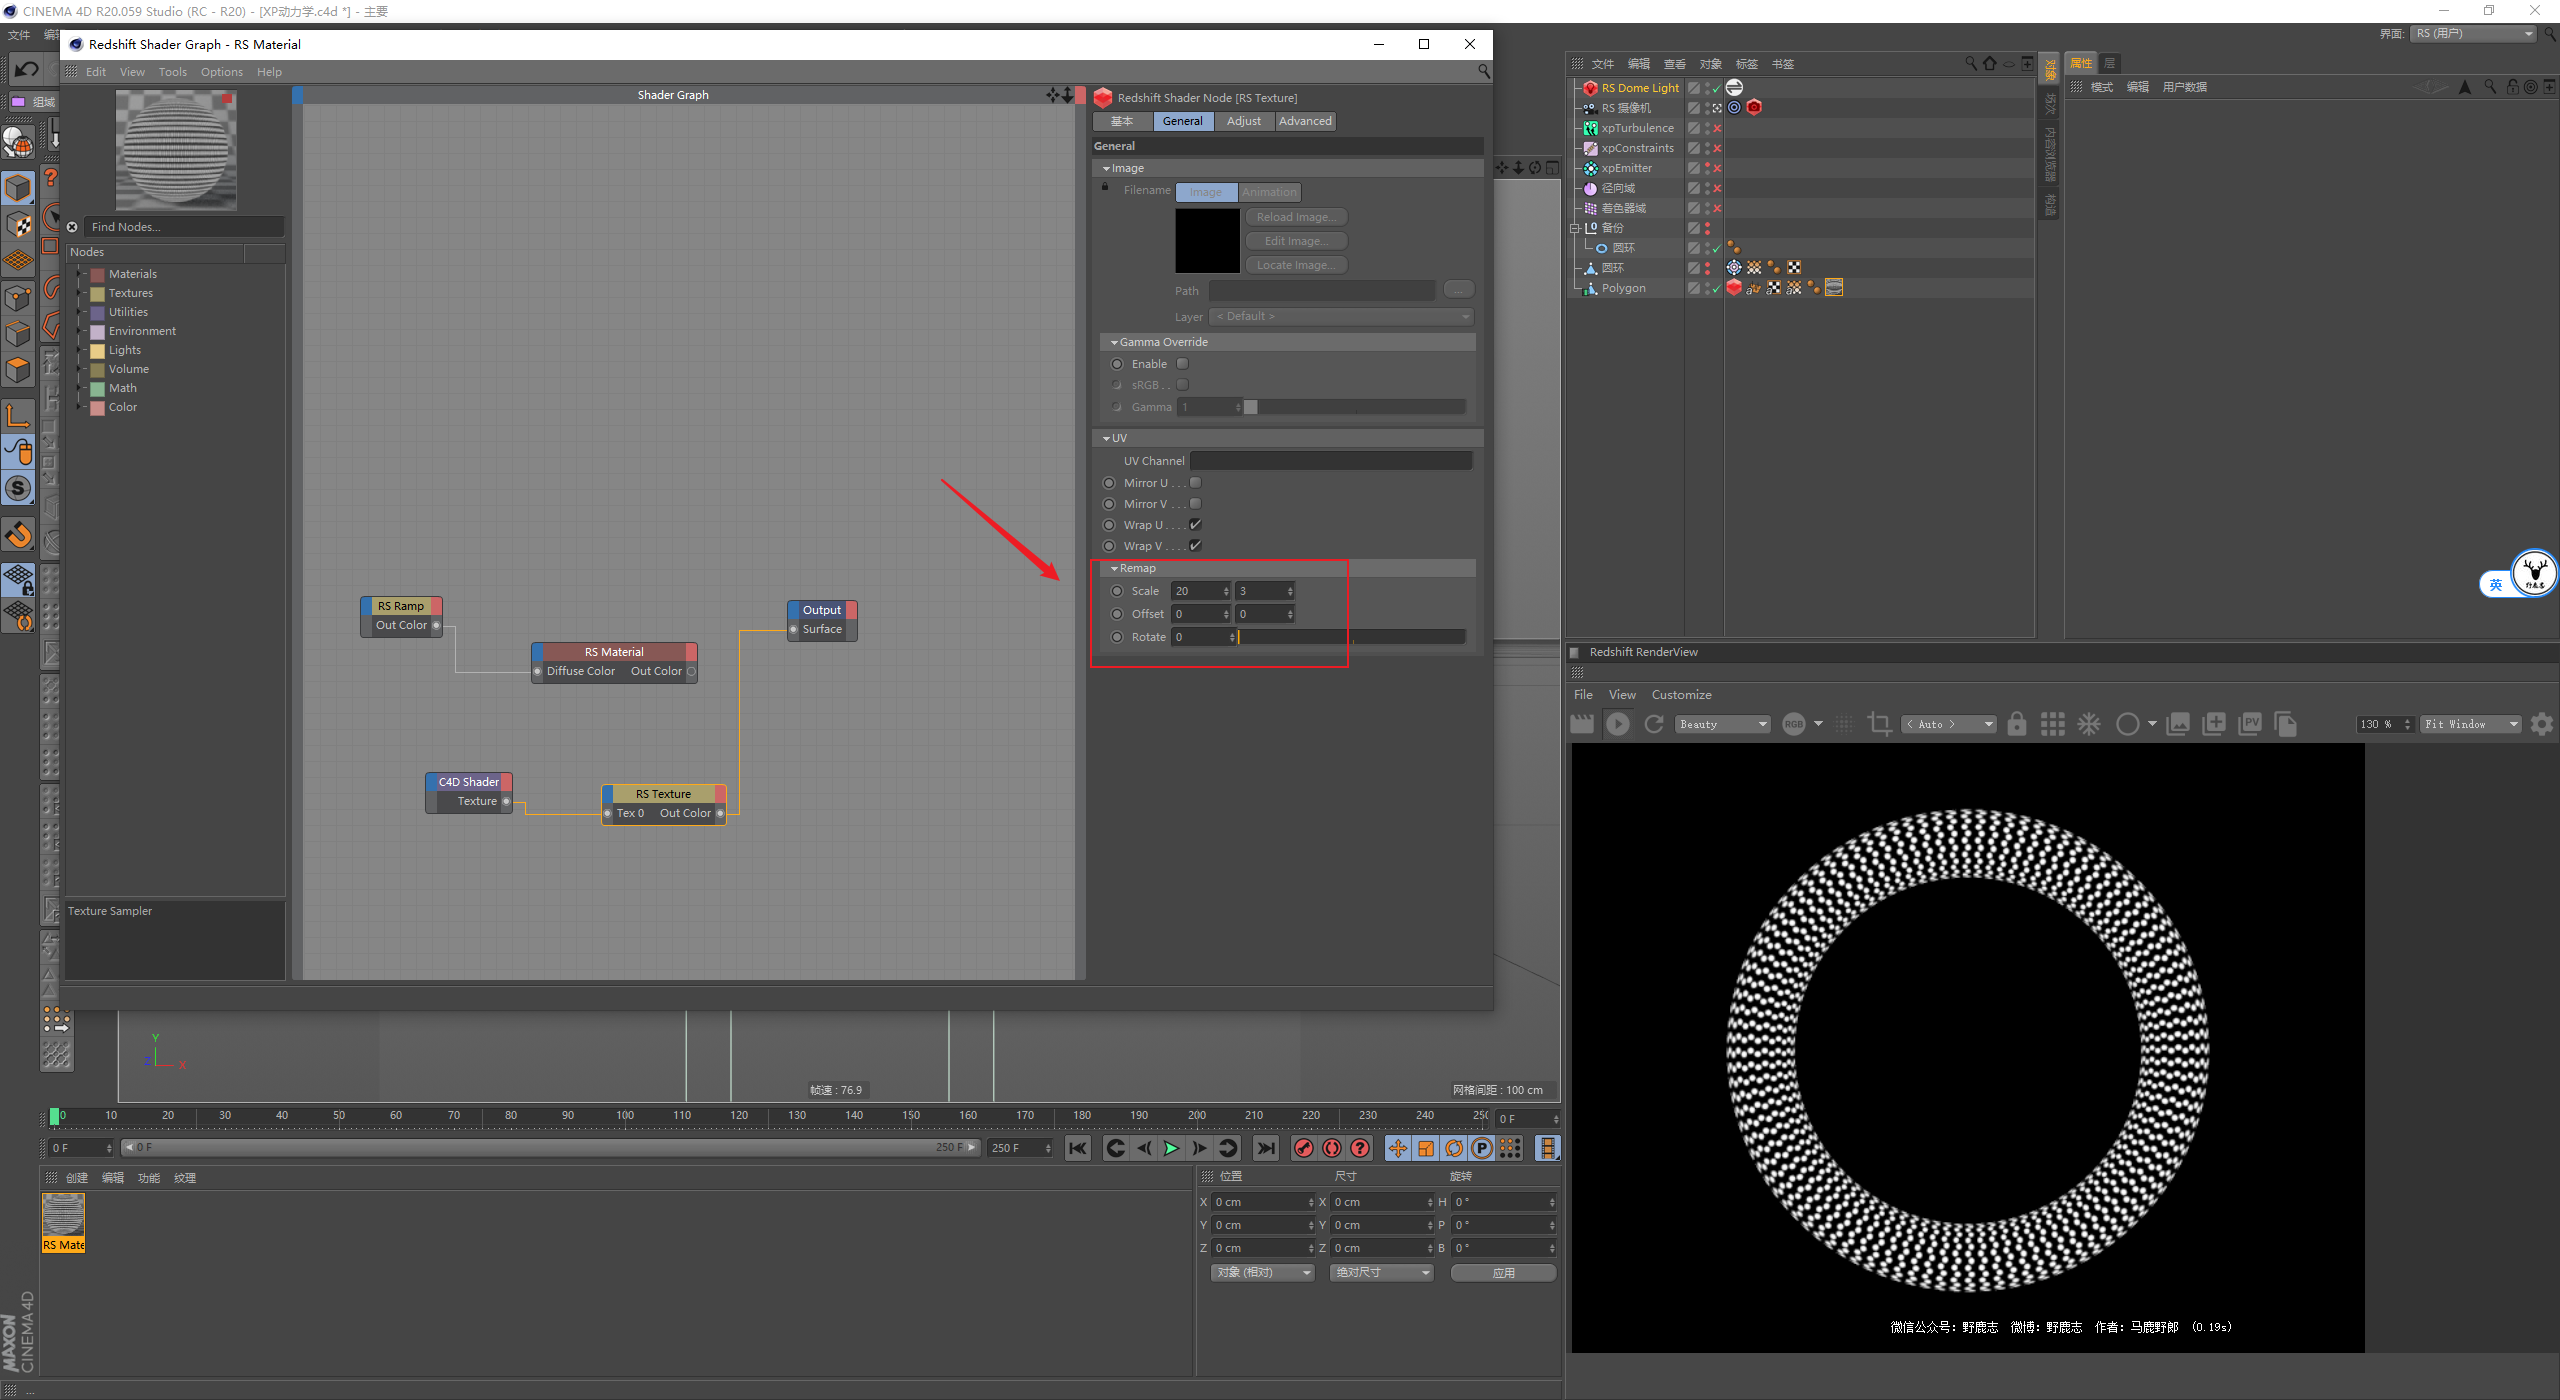The width and height of the screenshot is (2560, 1400).
Task: Click the record active objects key button
Action: (1303, 1148)
